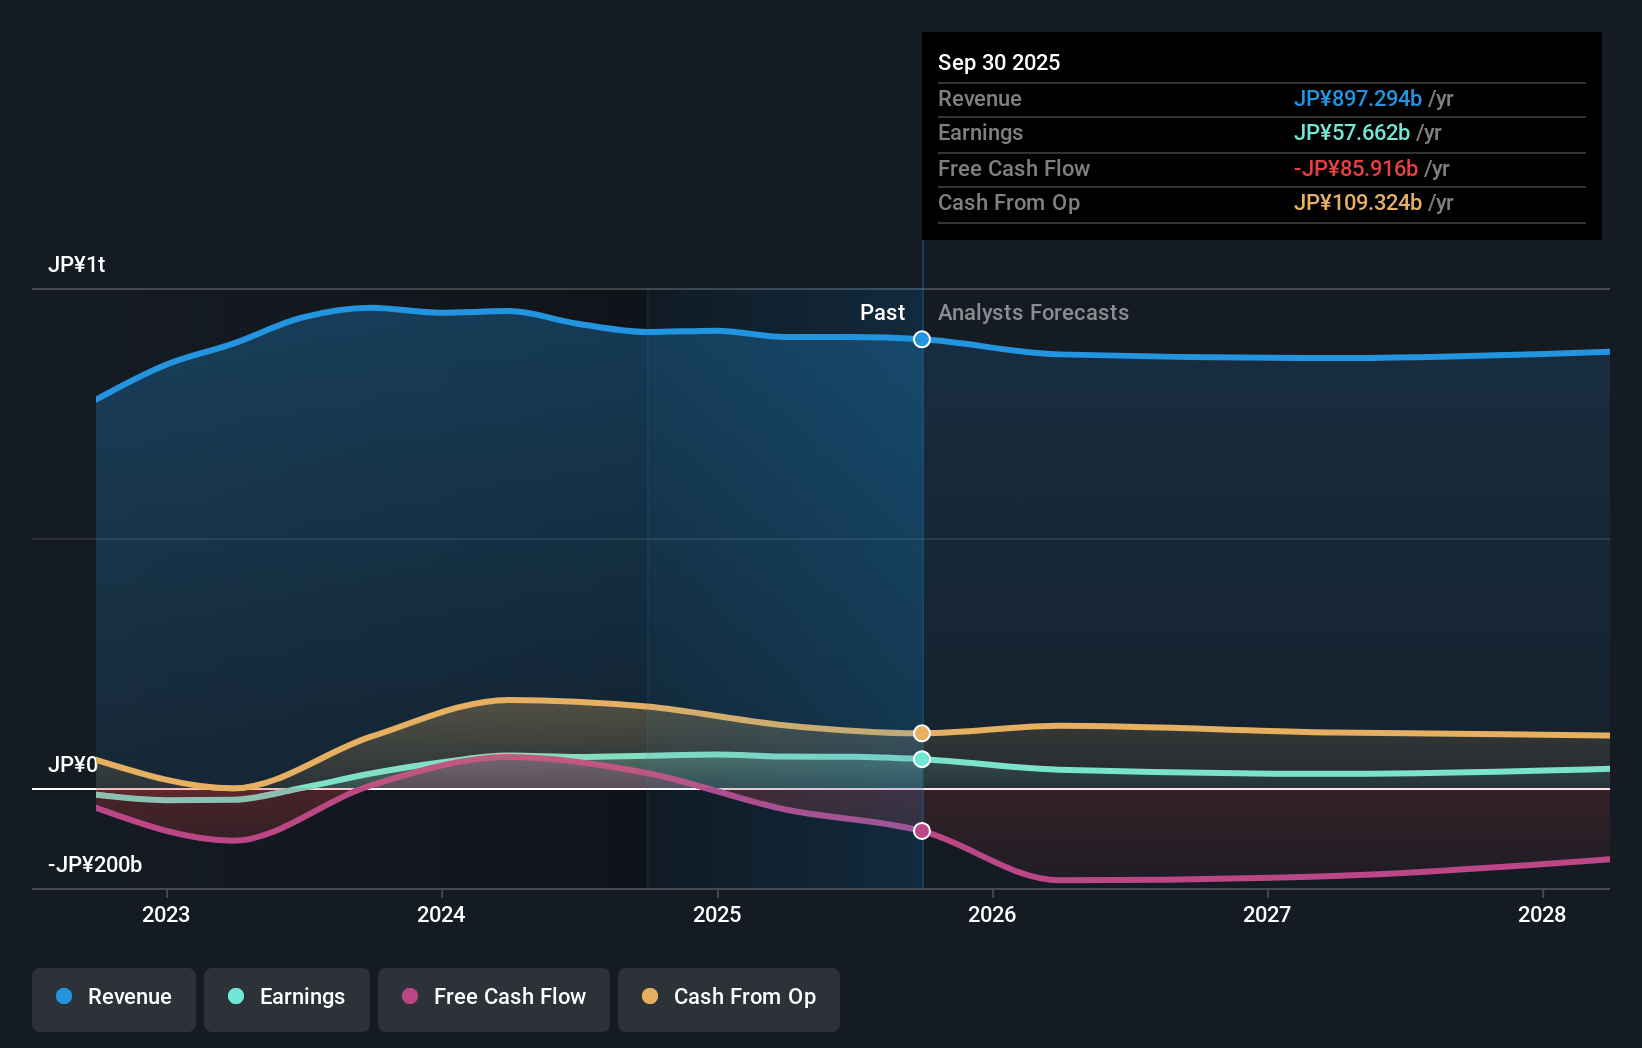
Task: Toggle the Earnings series in the legend
Action: [287, 997]
